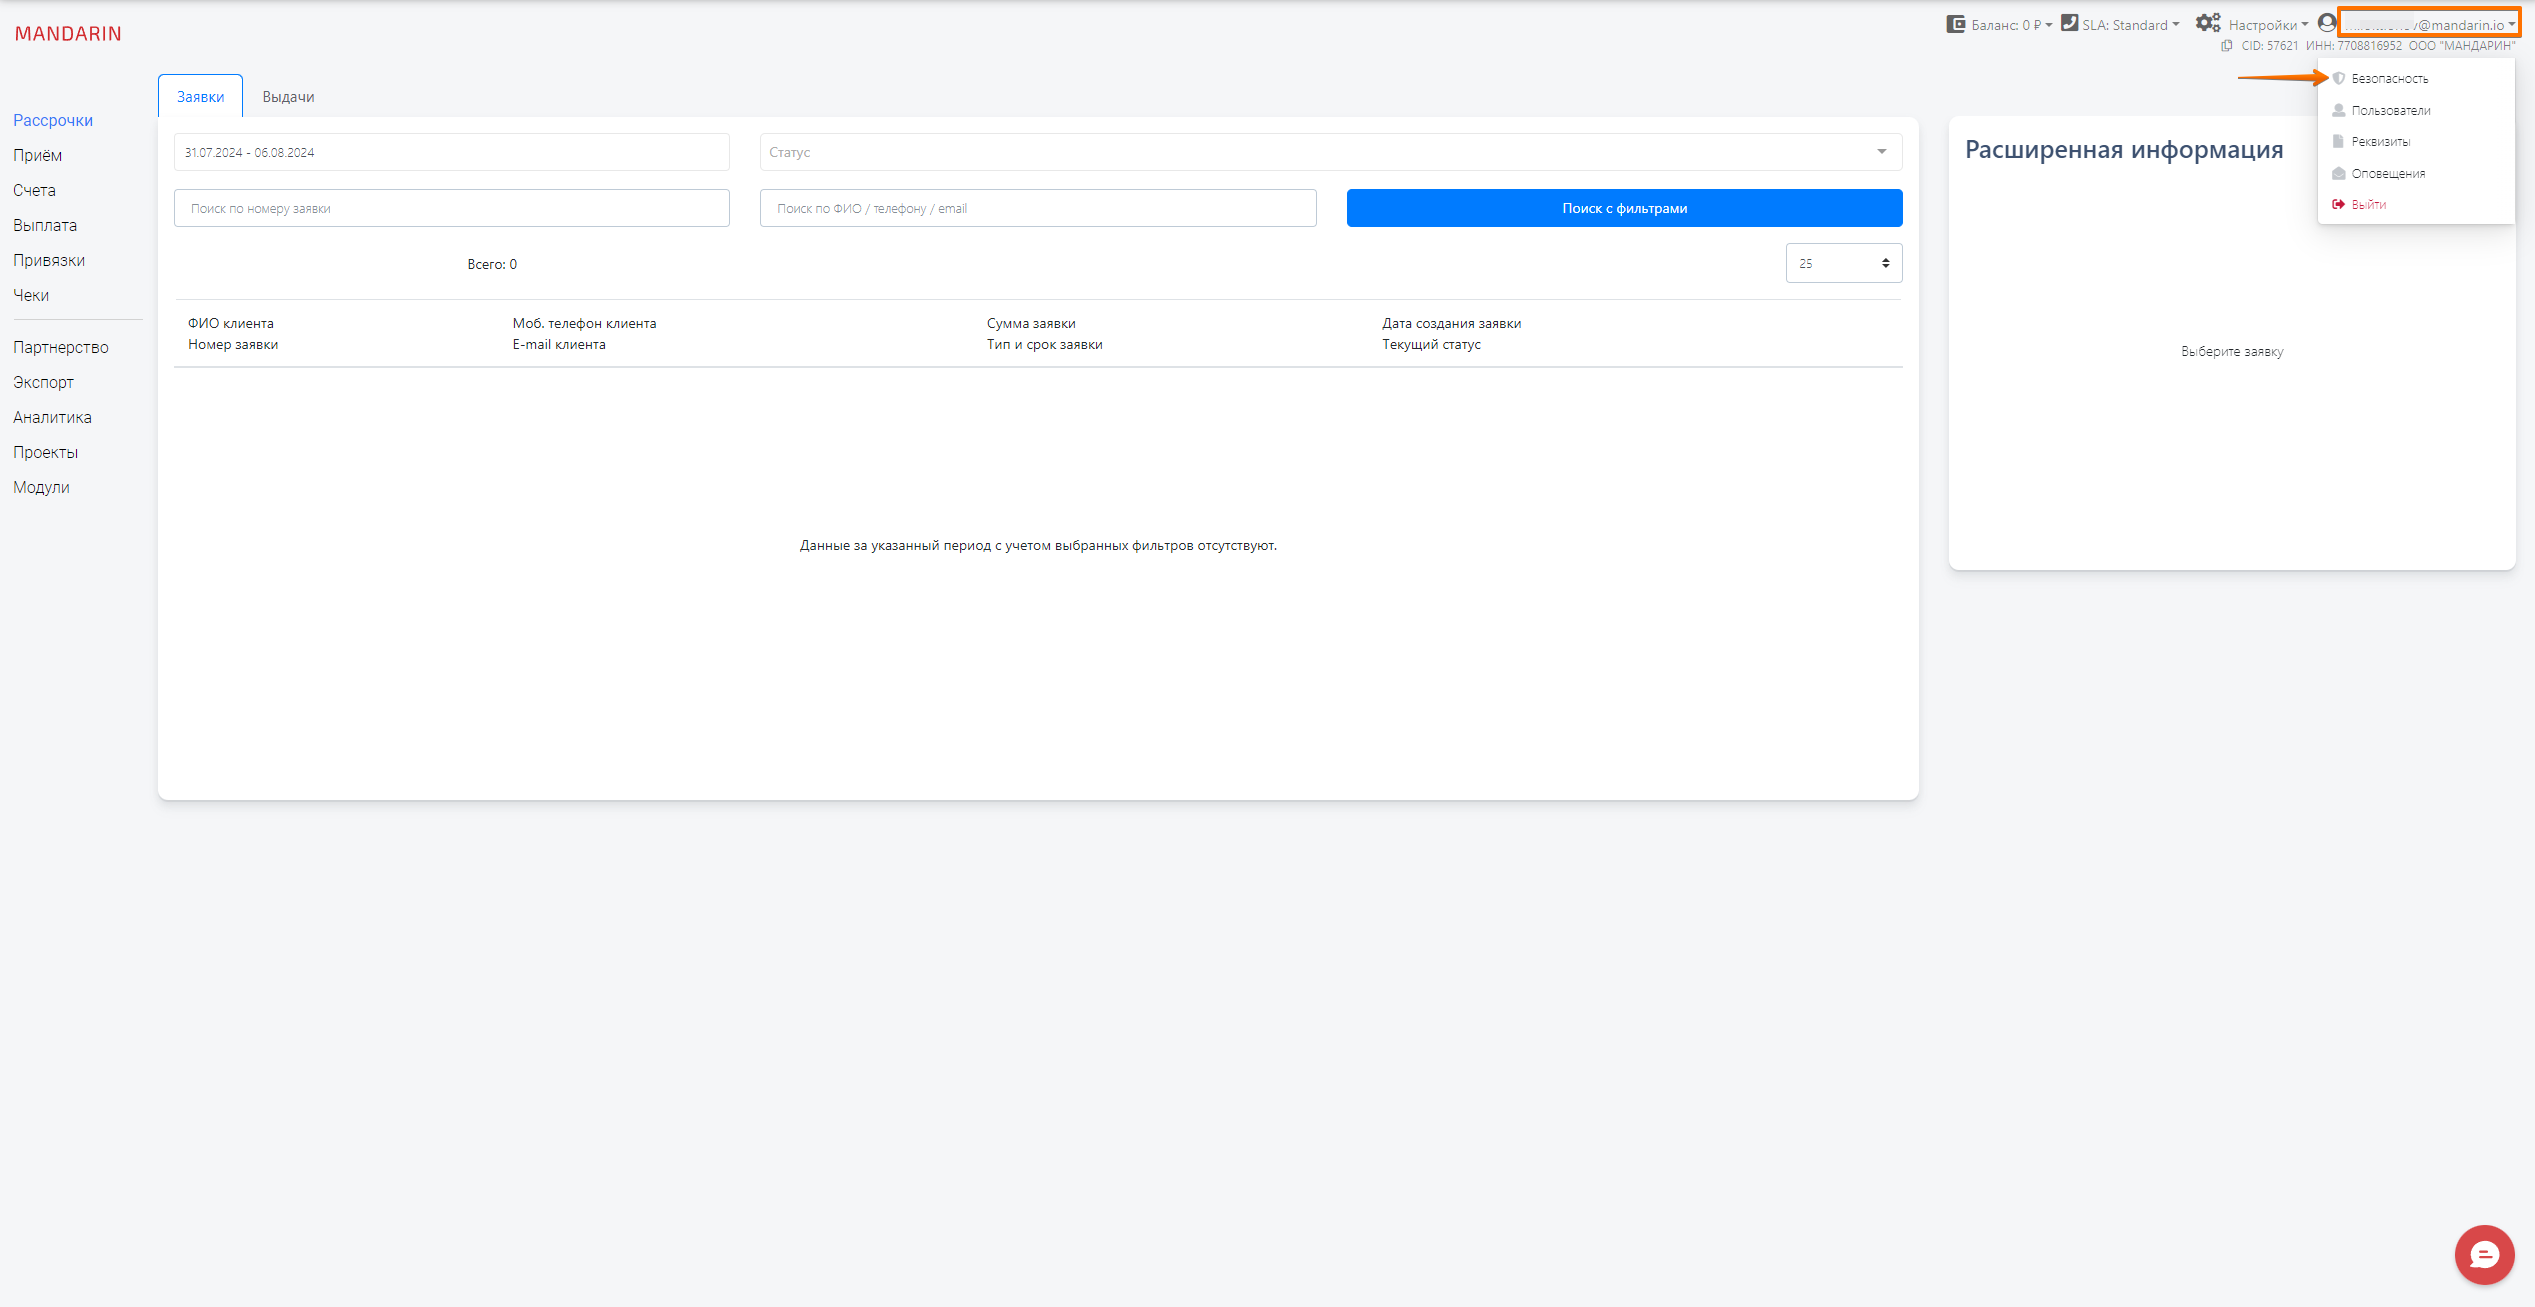Click the phone icon beside SLA: Standard

[x=2069, y=23]
